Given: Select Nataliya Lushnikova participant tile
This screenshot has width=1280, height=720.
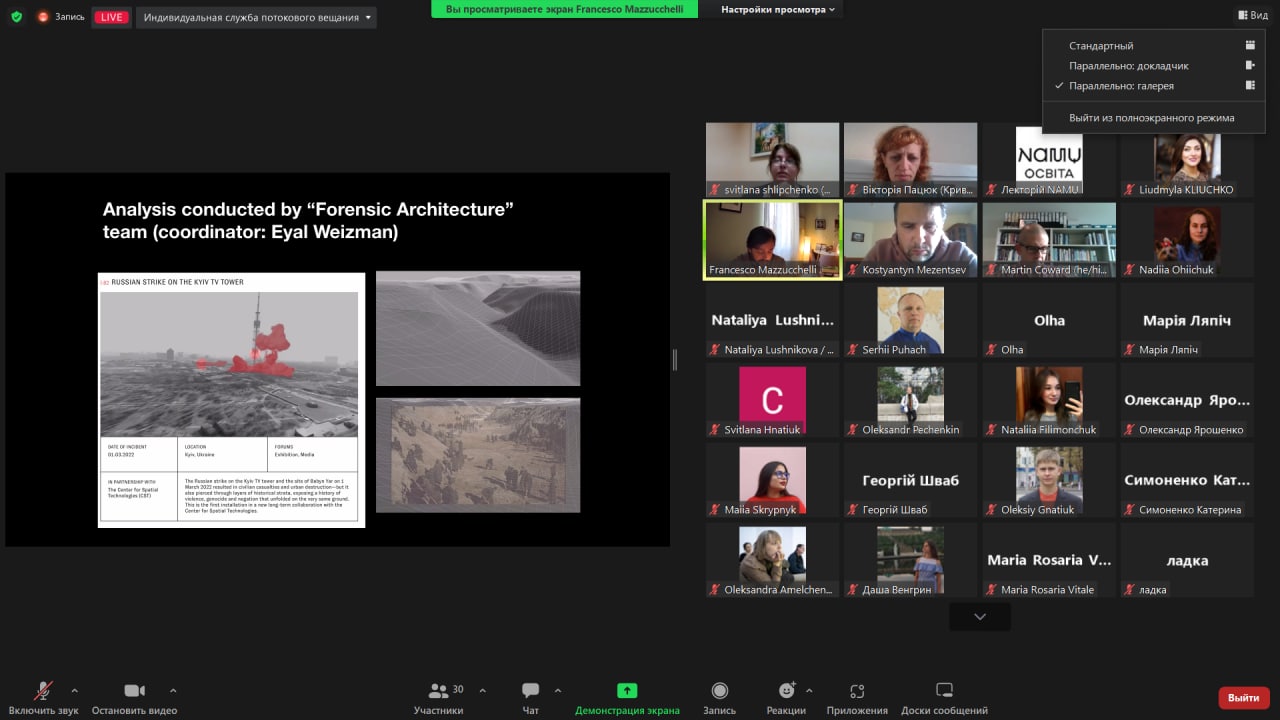Looking at the screenshot, I should 772,320.
